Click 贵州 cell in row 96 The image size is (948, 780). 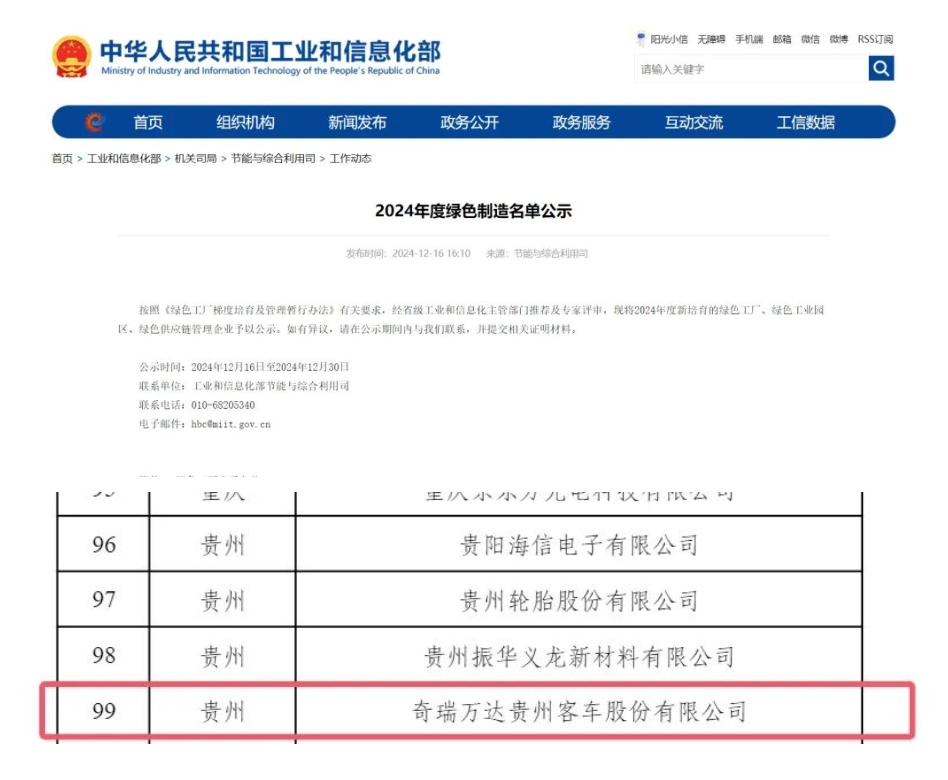pos(222,545)
